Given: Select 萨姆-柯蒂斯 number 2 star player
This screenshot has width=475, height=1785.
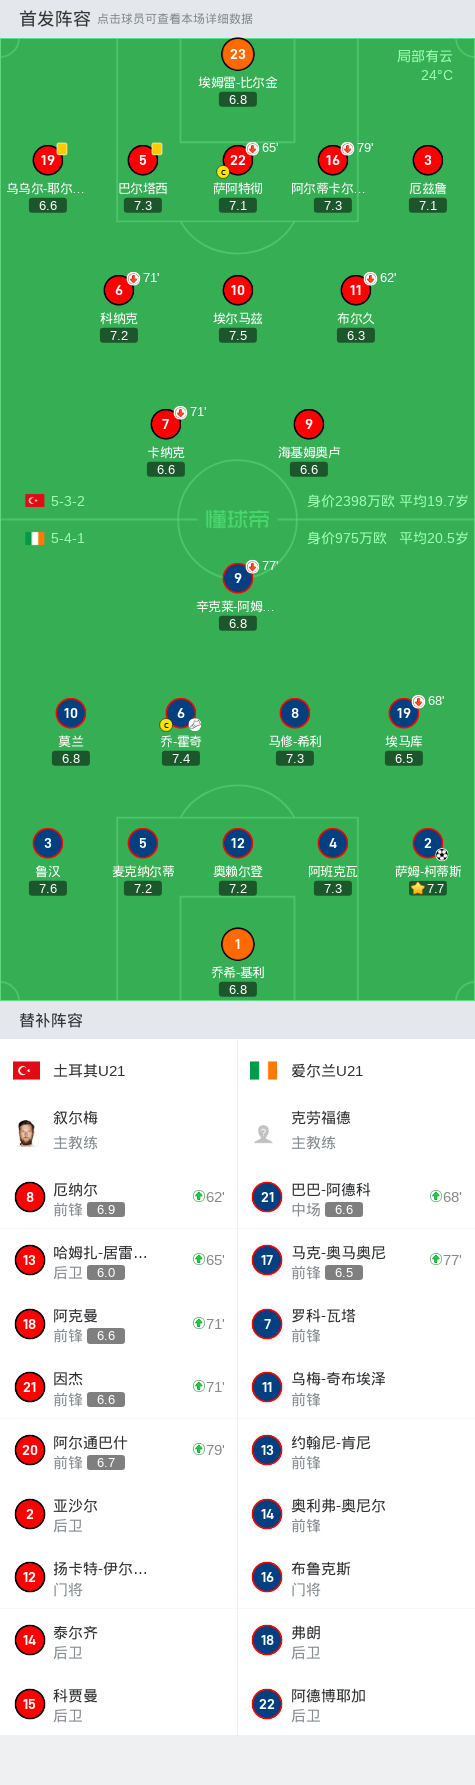Looking at the screenshot, I should pyautogui.click(x=428, y=843).
